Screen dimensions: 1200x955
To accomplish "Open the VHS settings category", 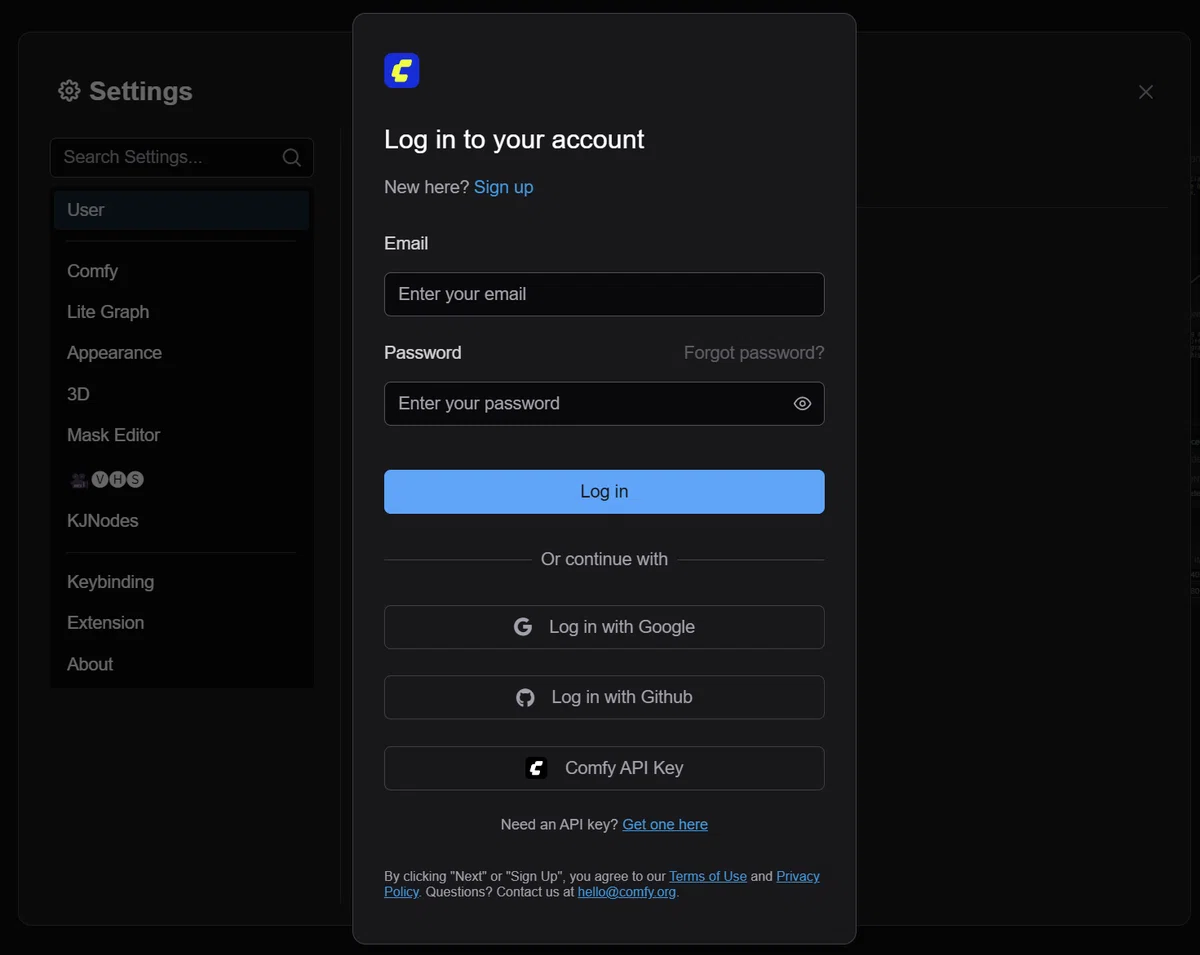I will pyautogui.click(x=181, y=479).
